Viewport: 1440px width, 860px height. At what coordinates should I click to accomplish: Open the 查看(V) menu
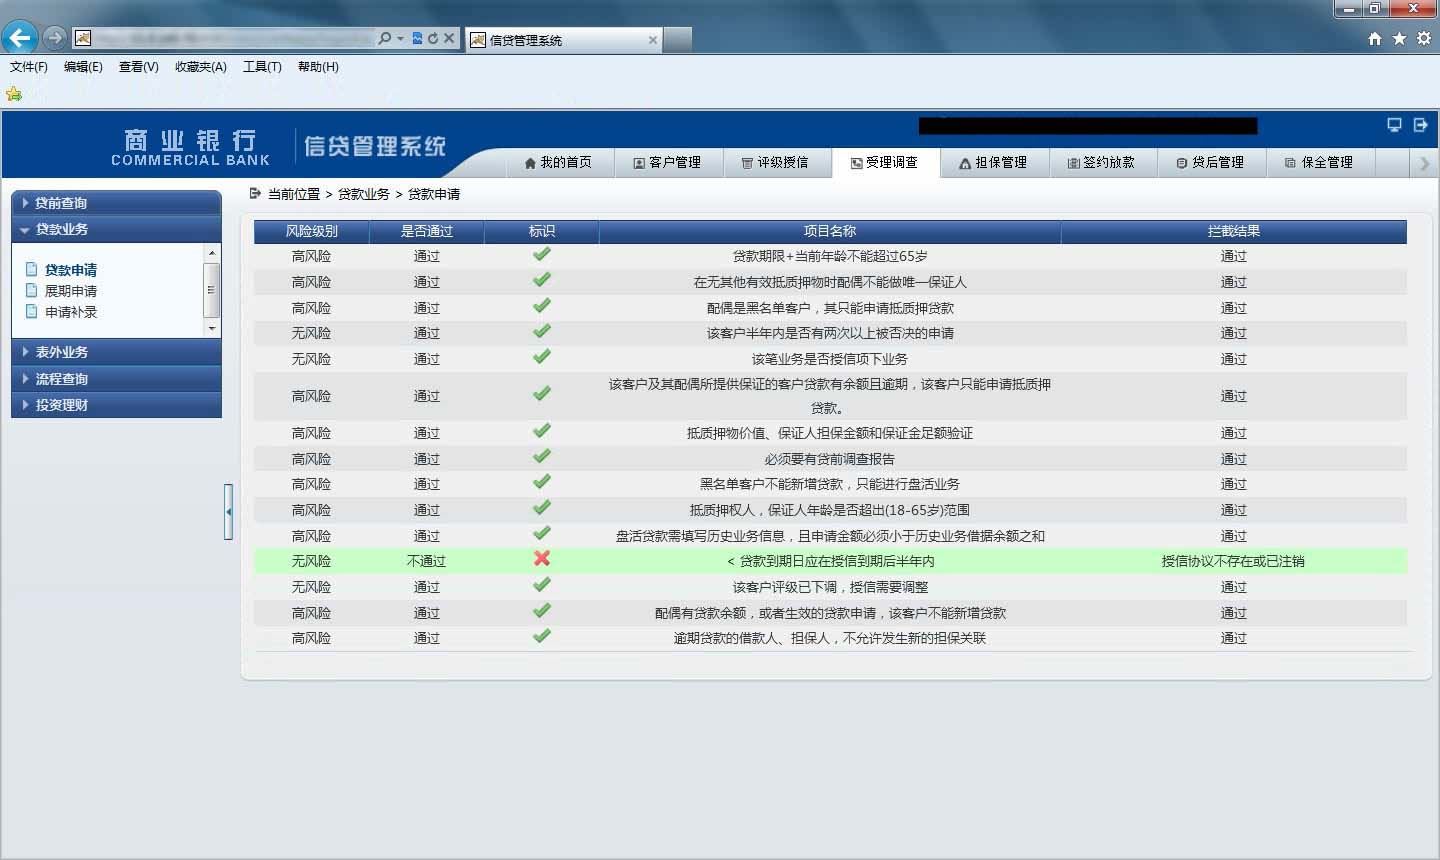coord(139,67)
